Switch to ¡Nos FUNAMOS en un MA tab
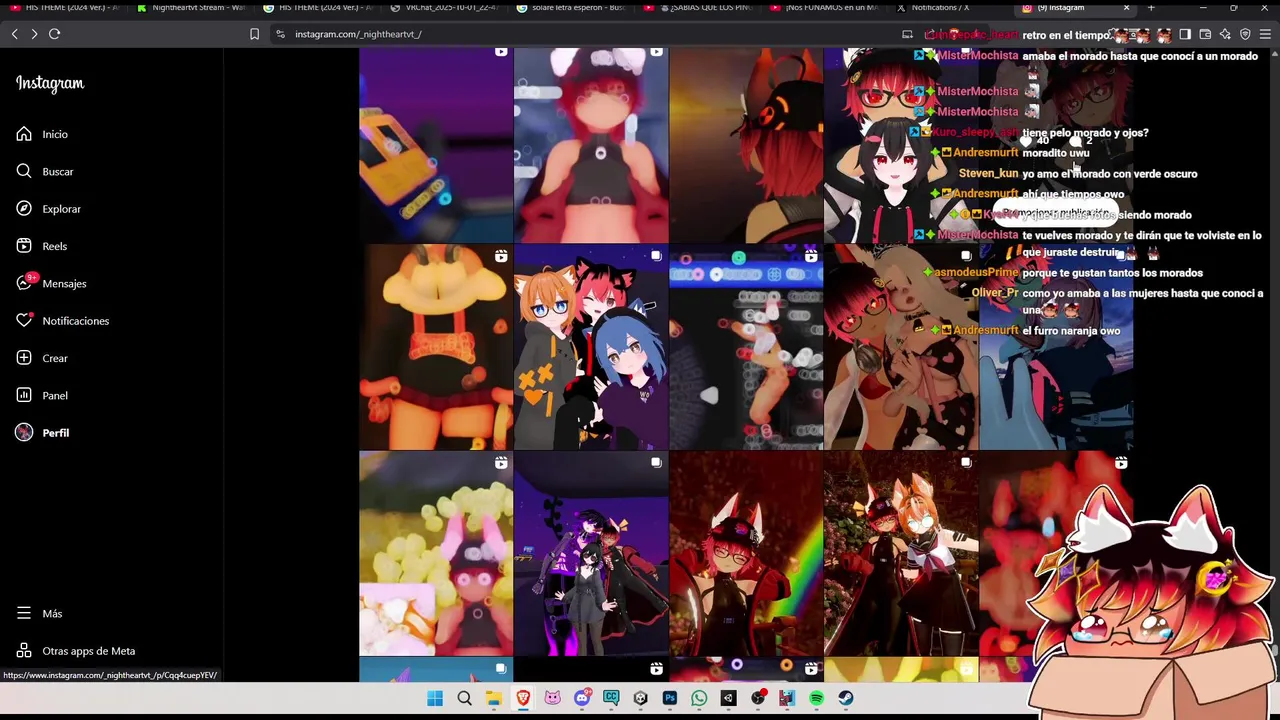 click(x=827, y=8)
